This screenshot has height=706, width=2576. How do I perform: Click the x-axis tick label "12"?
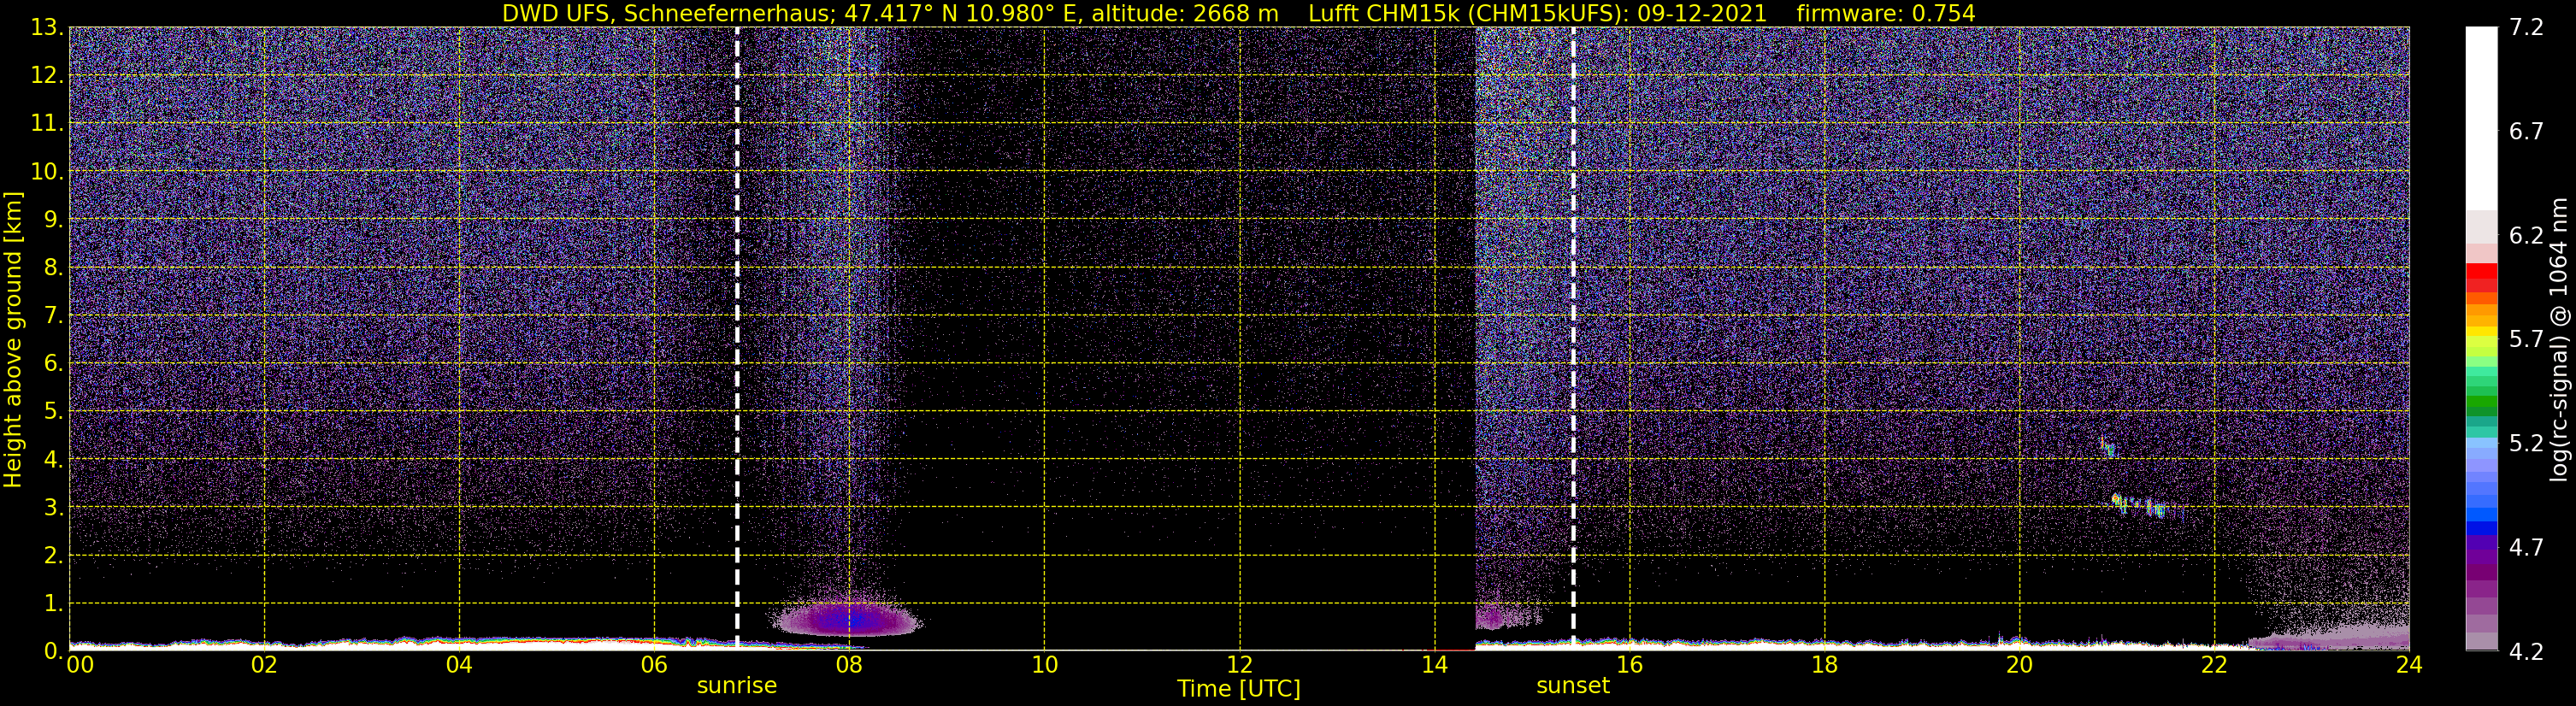click(1239, 665)
